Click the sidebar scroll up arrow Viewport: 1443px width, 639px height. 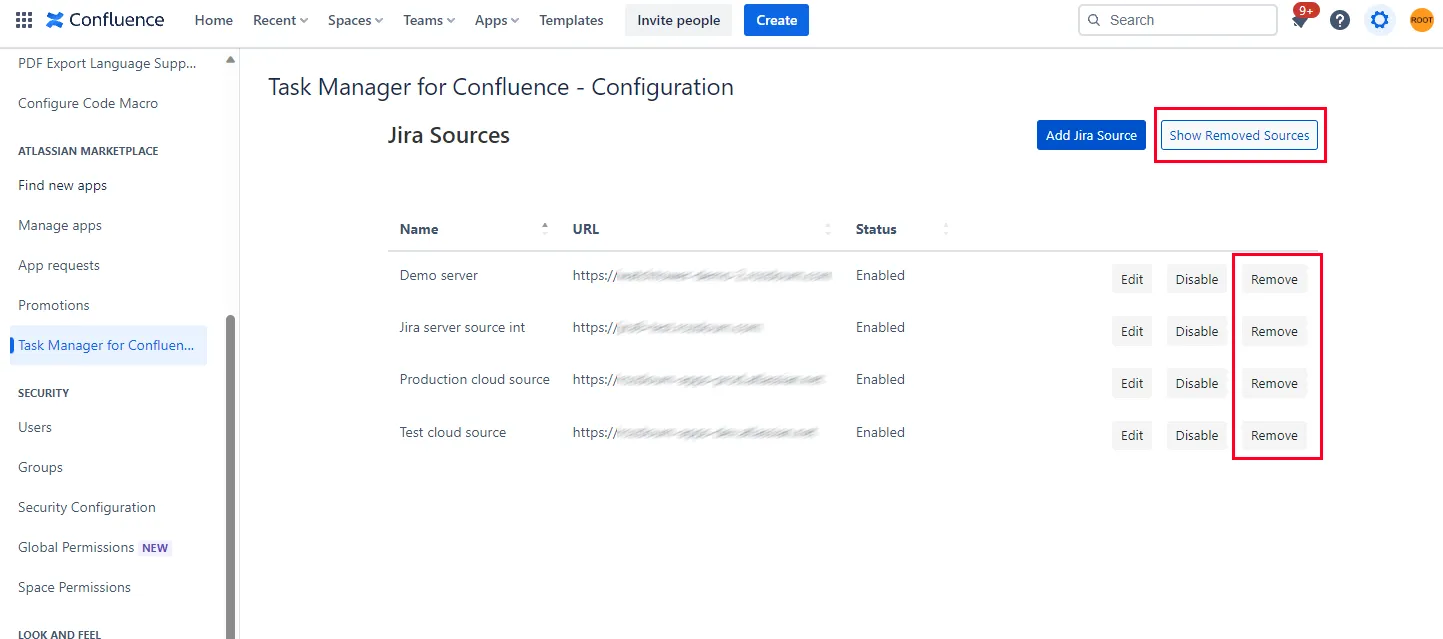tap(231, 59)
